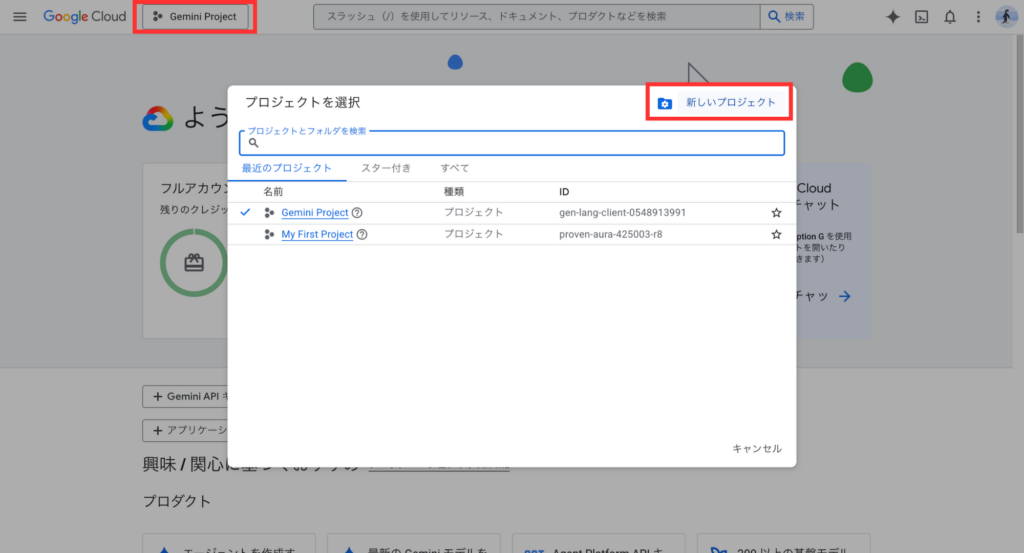The image size is (1024, 553).
Task: Click the Google Cloud logo
Action: [x=84, y=16]
